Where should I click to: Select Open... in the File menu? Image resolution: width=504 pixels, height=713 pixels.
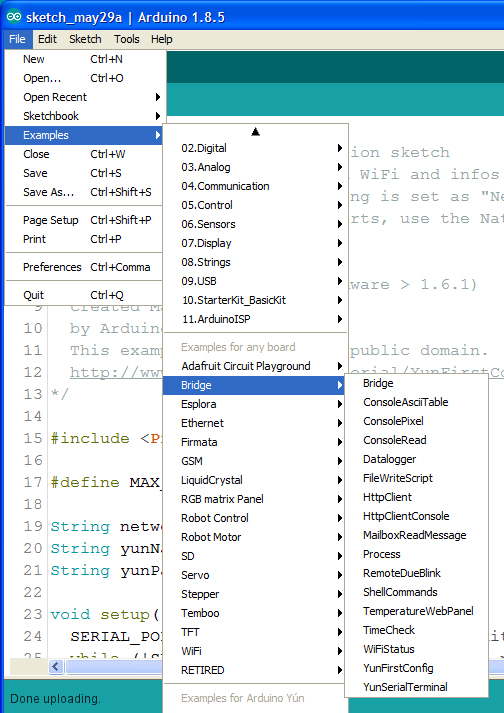click(84, 78)
